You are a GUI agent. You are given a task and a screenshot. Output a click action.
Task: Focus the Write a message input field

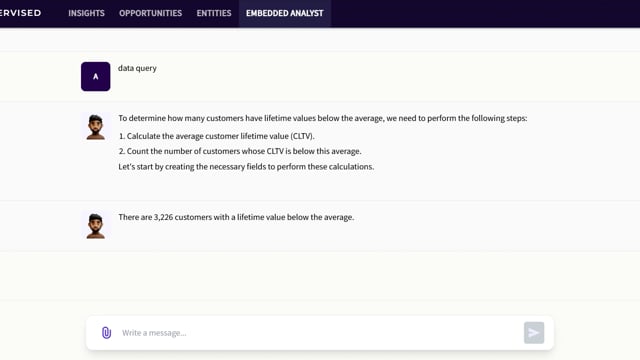pos(320,333)
